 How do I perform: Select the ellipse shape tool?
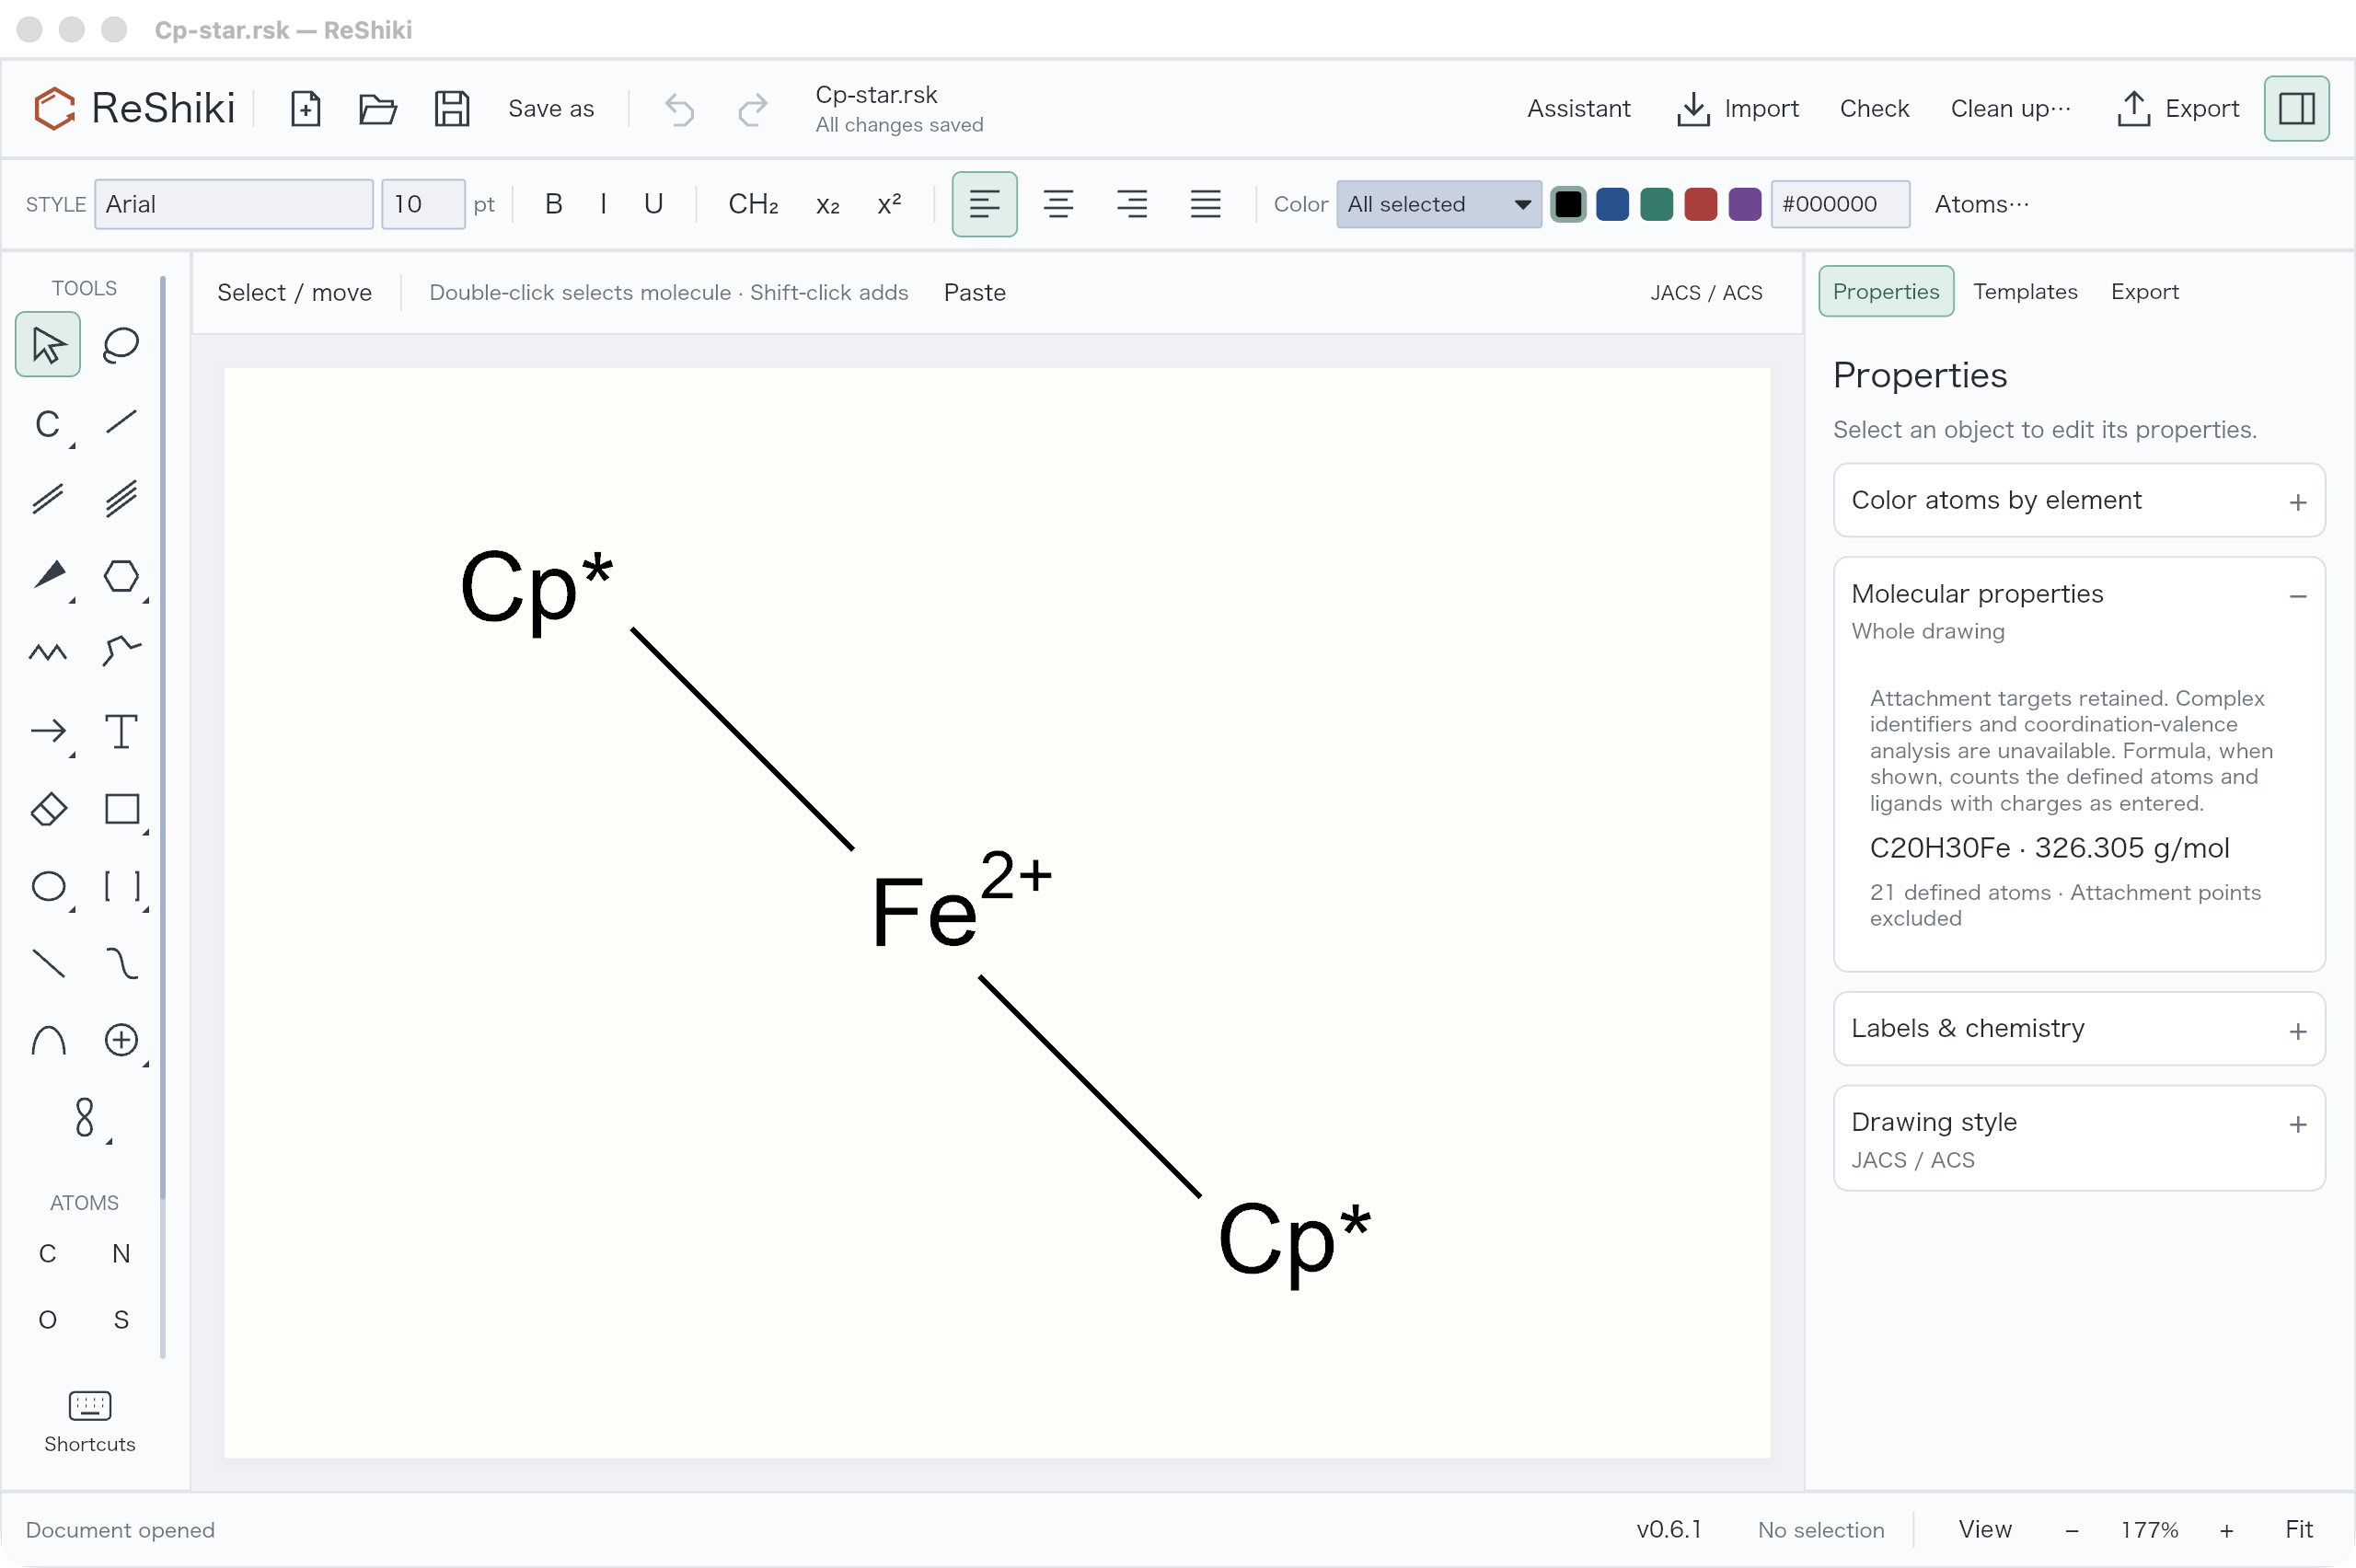pyautogui.click(x=47, y=886)
